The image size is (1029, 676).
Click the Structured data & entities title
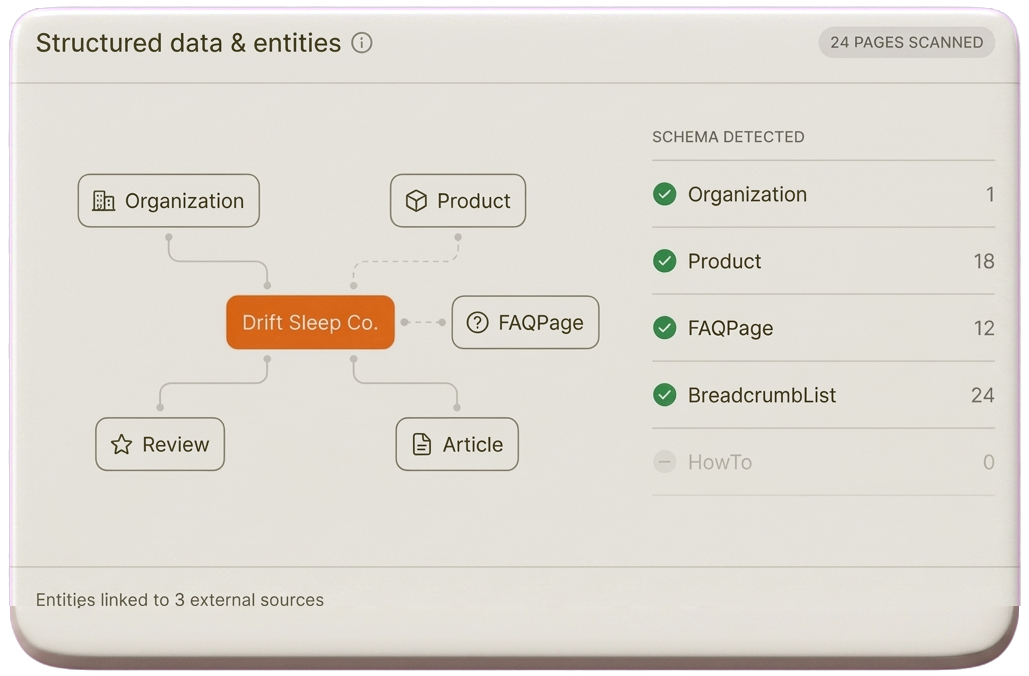tap(188, 43)
